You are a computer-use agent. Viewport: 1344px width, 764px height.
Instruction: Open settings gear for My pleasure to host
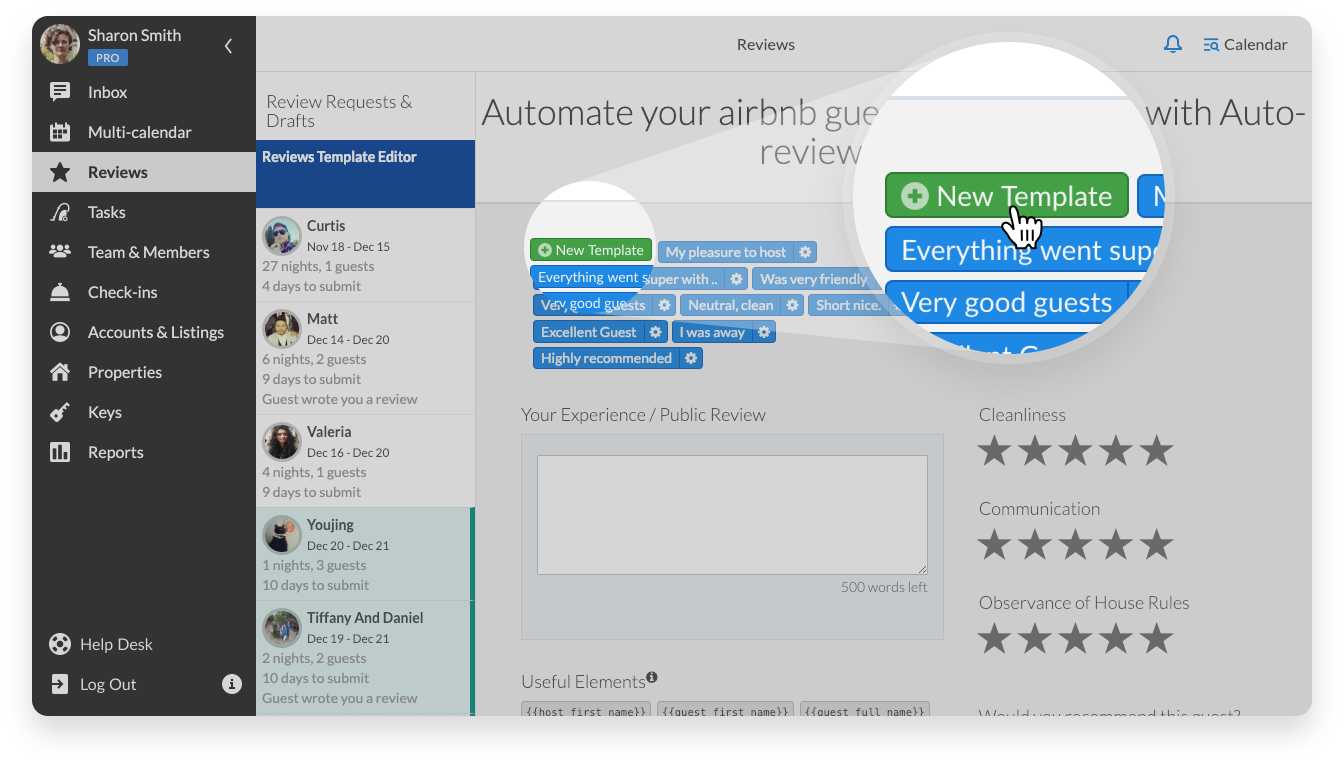[x=805, y=252]
